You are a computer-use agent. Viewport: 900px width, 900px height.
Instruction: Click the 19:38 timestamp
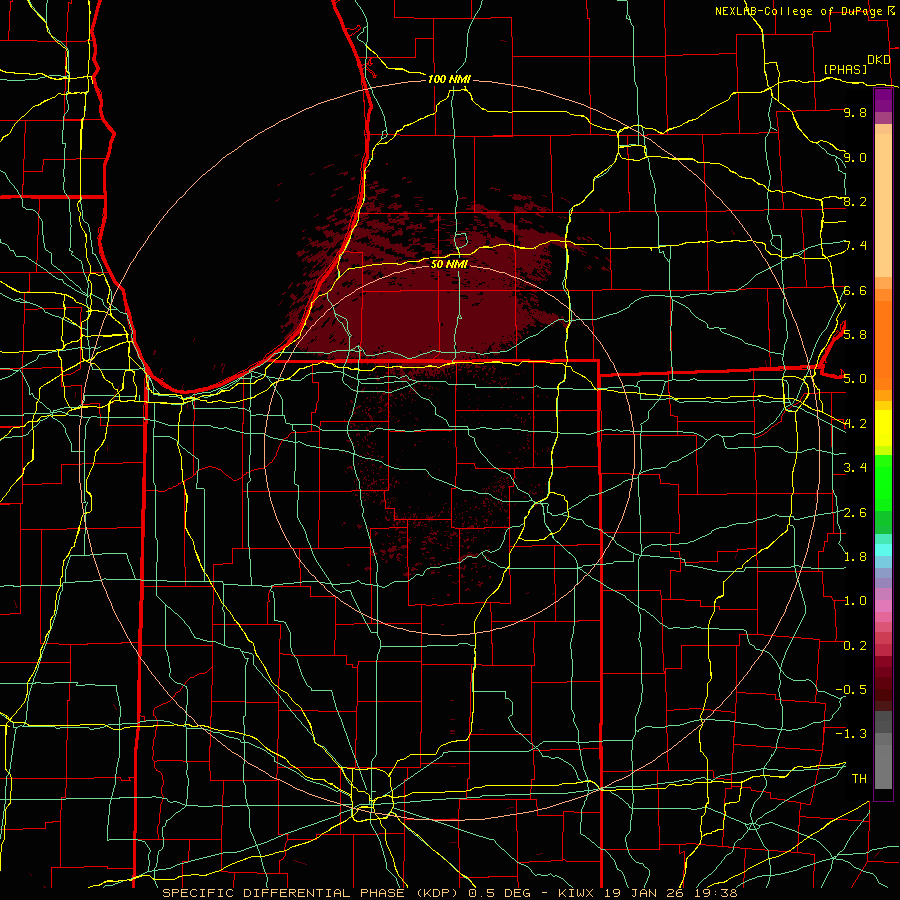(715, 893)
